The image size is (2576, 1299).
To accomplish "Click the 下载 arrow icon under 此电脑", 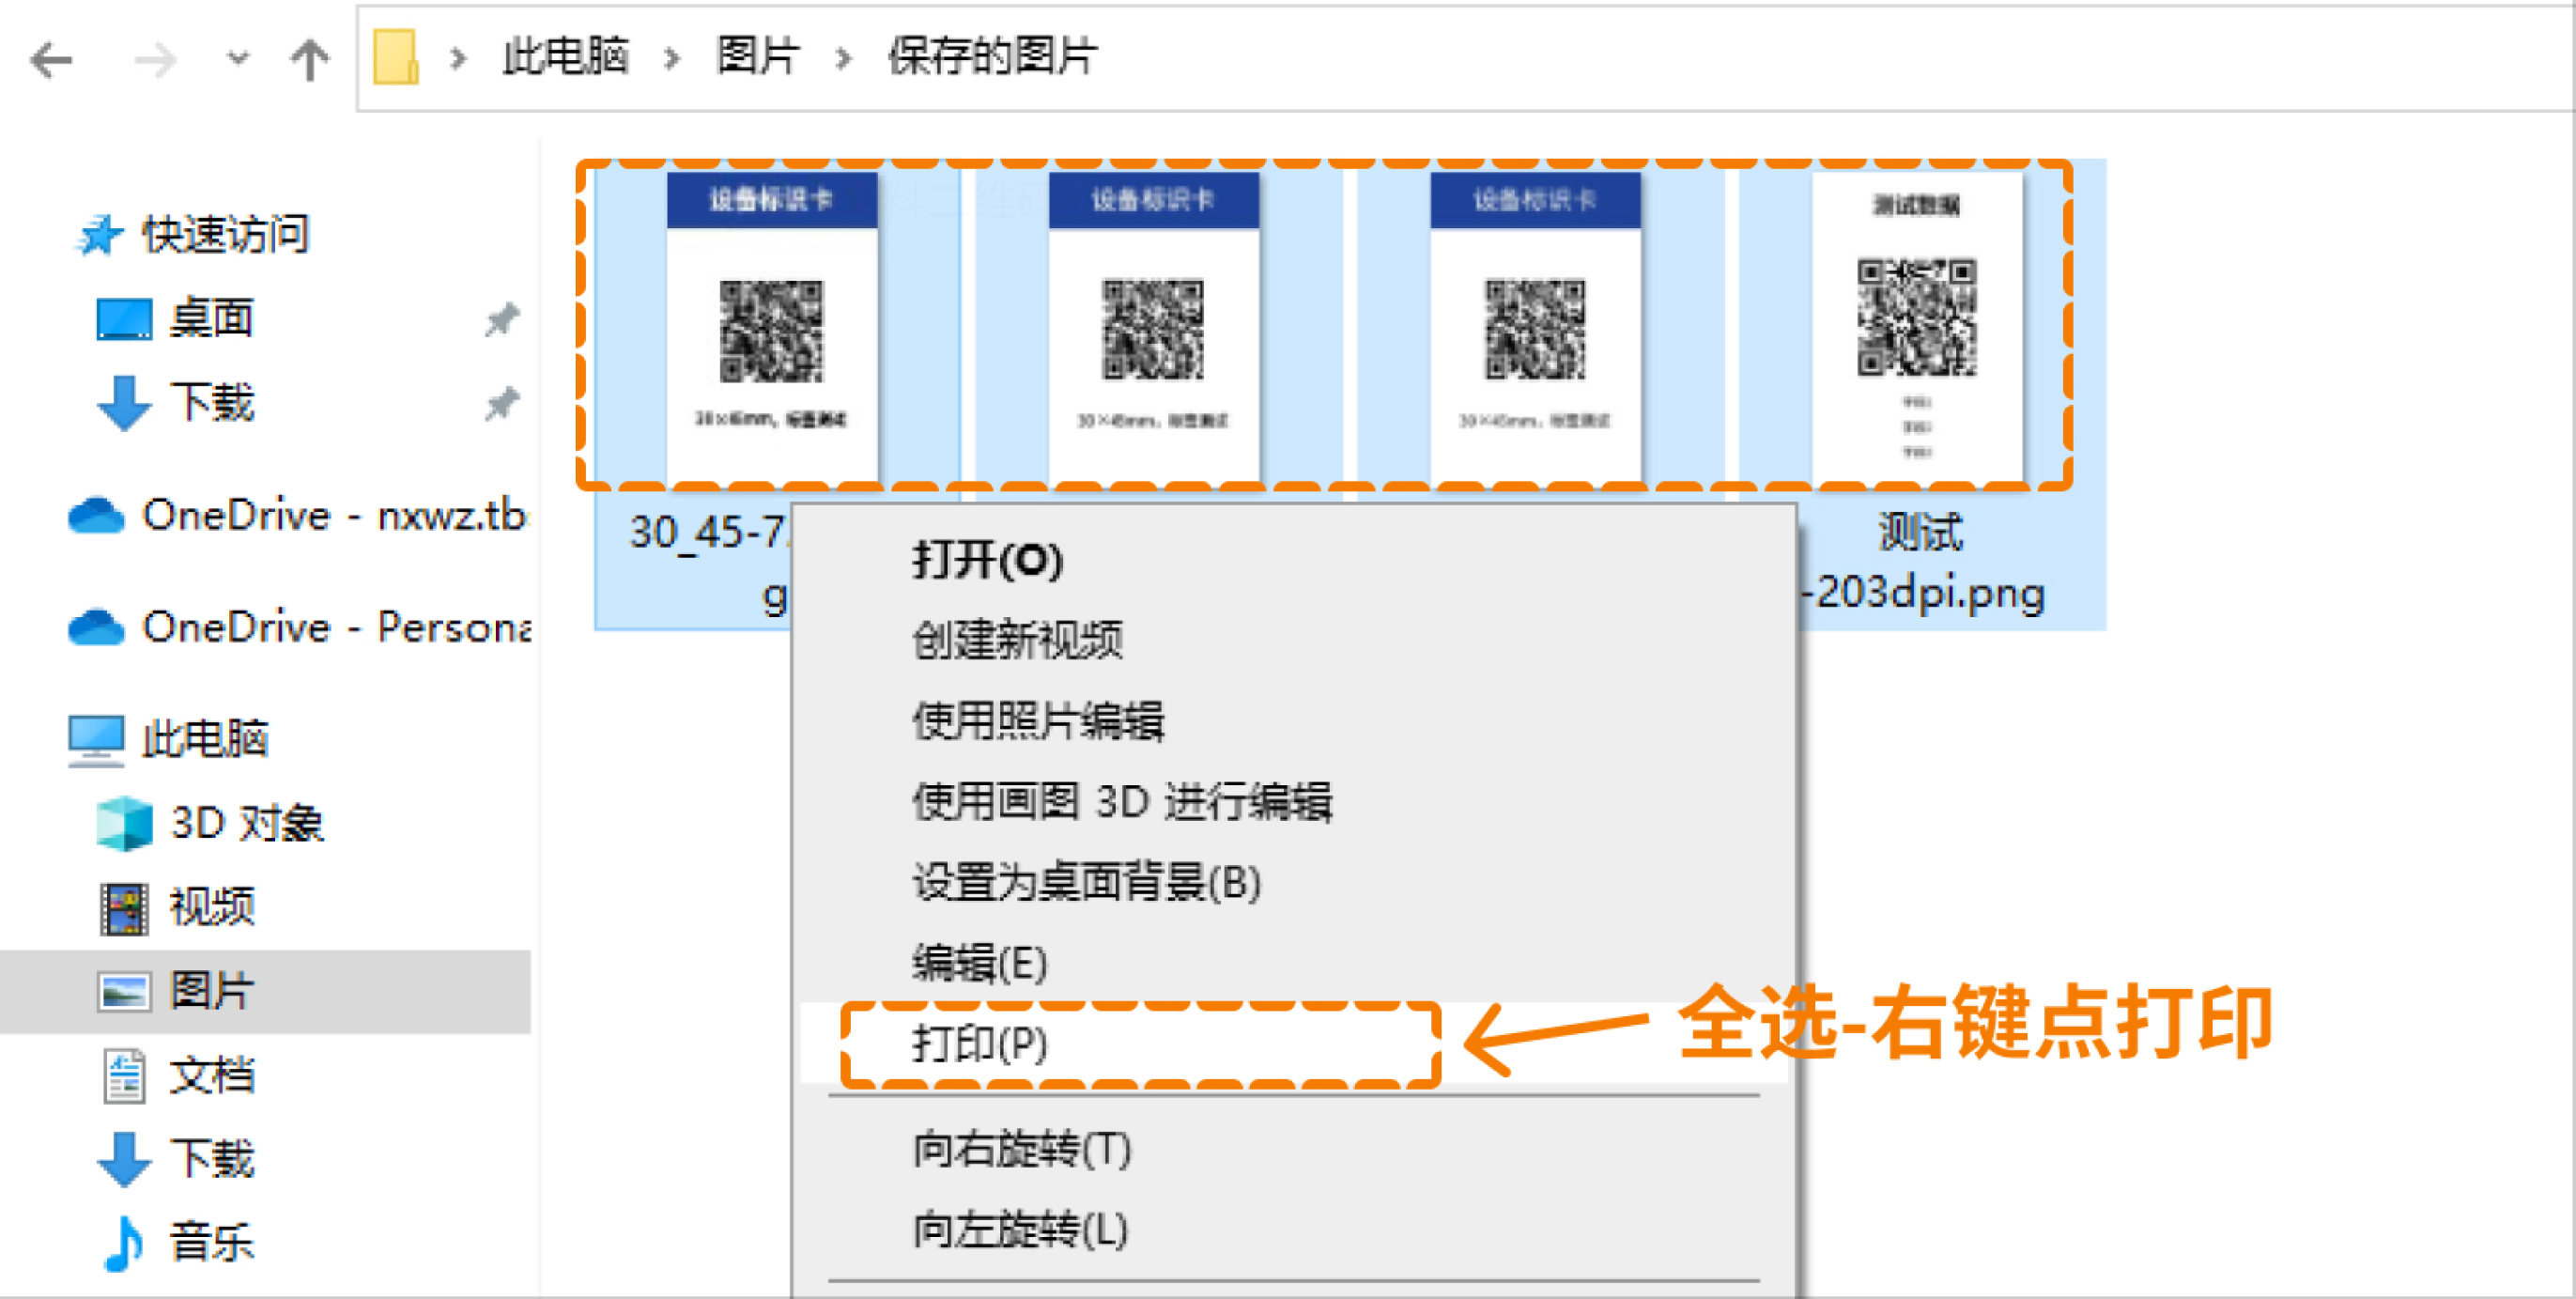I will [124, 1160].
